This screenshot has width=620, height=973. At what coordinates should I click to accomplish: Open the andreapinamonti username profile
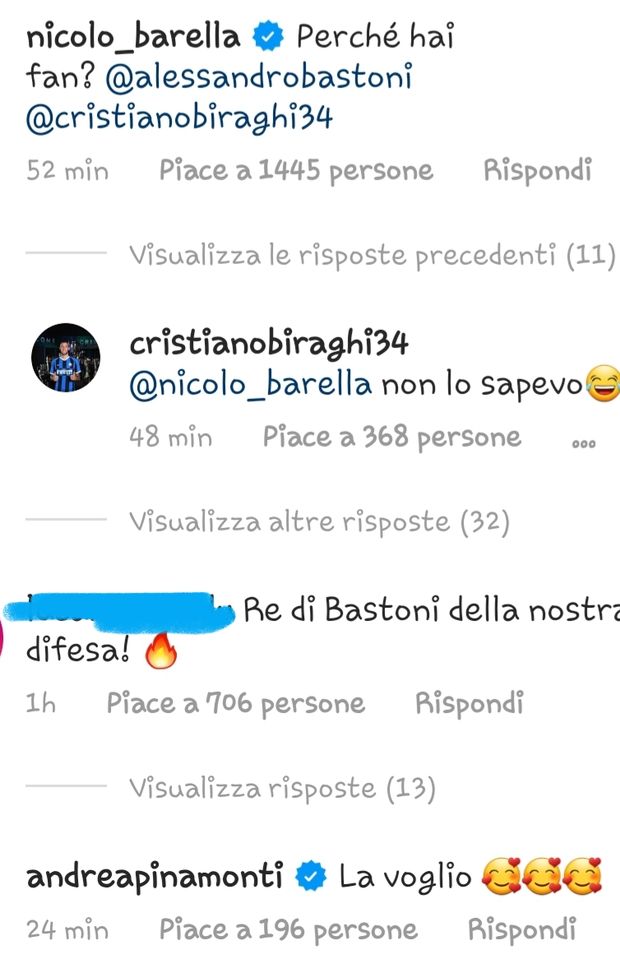coord(155,877)
